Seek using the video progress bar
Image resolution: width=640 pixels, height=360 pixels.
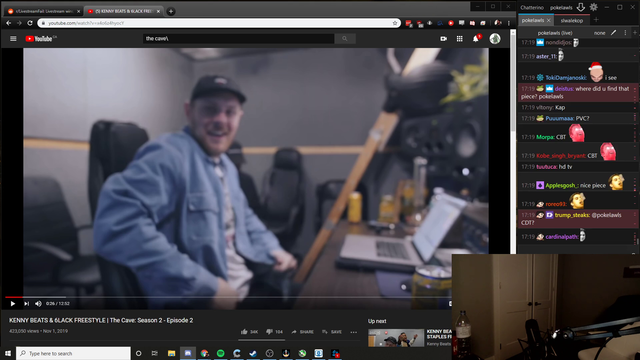229,297
